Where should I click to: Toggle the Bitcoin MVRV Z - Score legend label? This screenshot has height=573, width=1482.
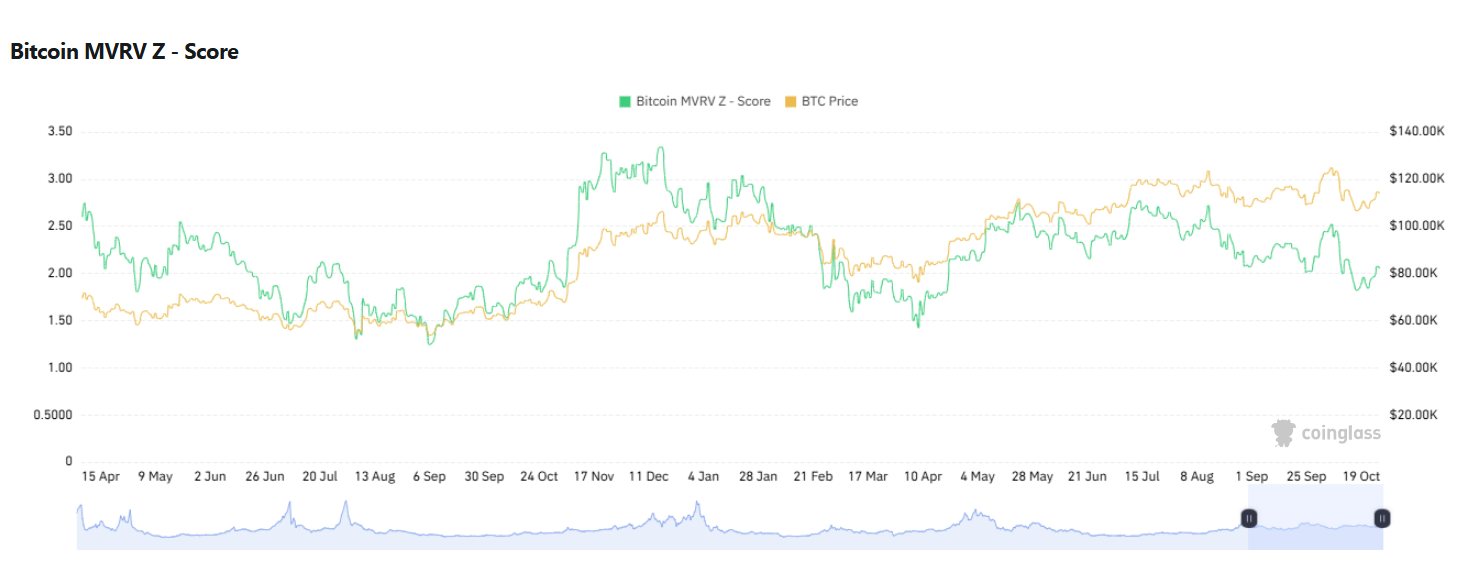tap(703, 101)
